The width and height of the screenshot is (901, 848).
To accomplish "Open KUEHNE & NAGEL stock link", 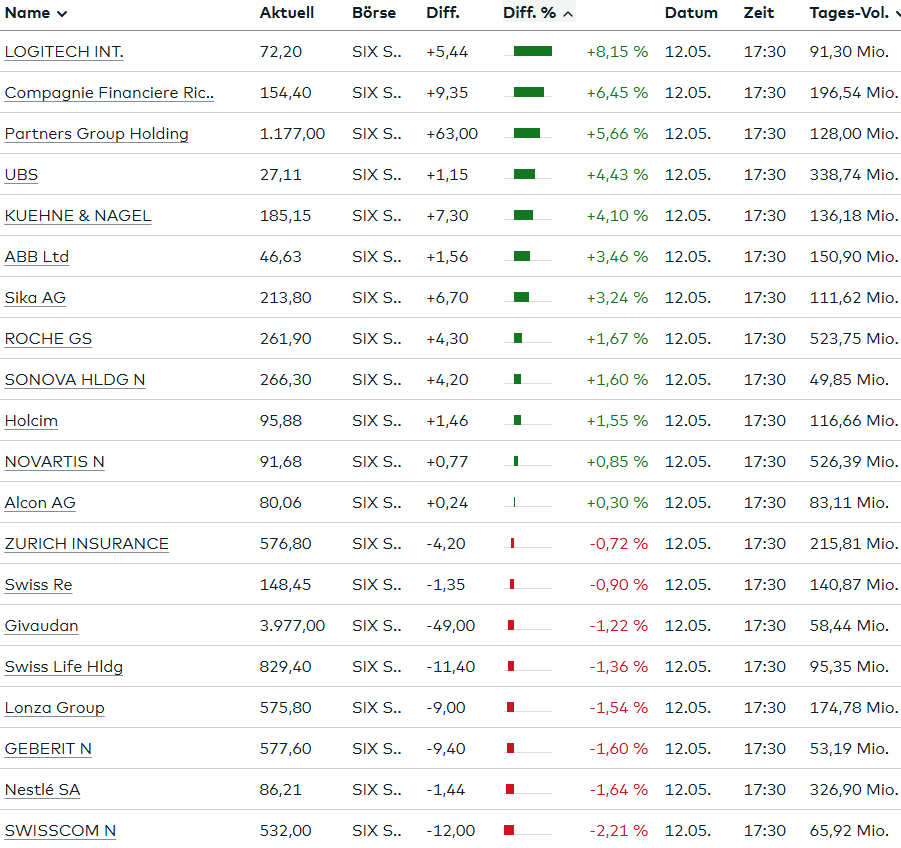I will coord(78,215).
